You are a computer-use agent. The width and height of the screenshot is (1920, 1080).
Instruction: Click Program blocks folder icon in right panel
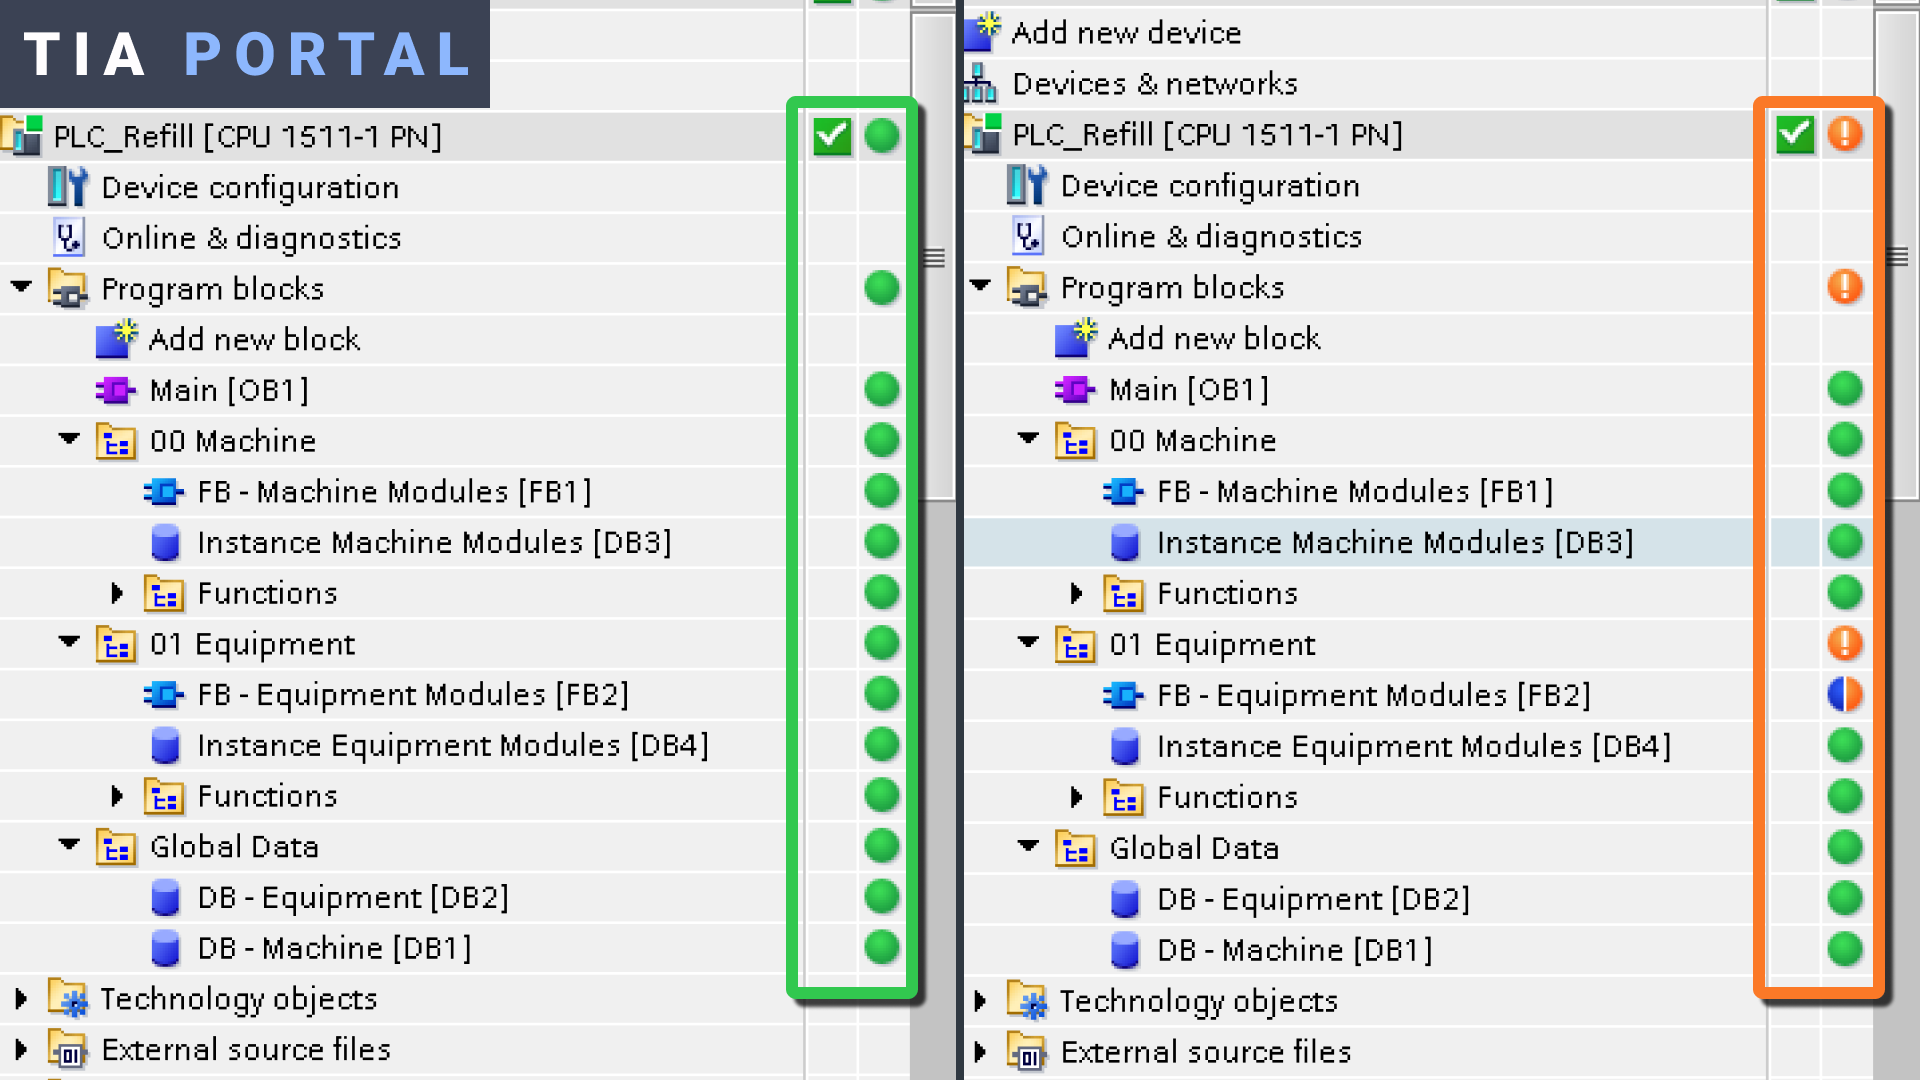[x=1027, y=288]
